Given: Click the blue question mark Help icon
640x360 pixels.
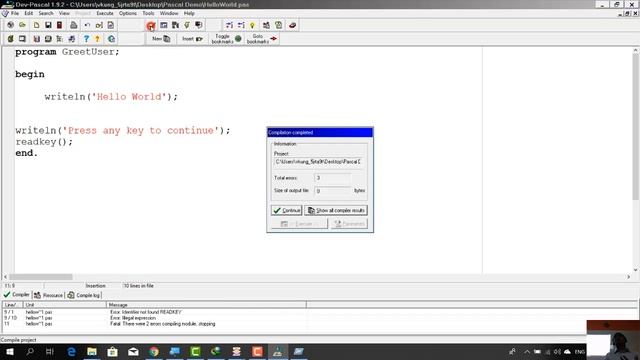Looking at the screenshot, I should pos(86,39).
